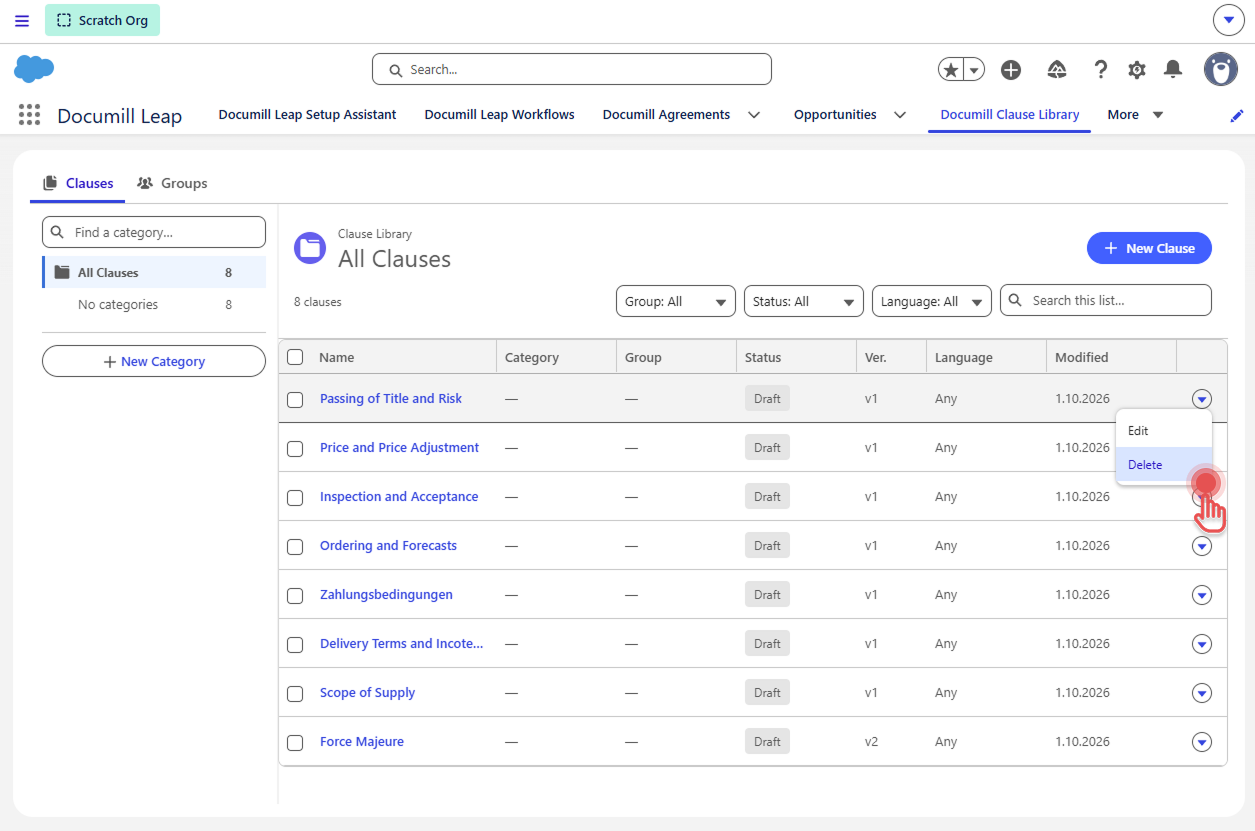
Task: Open the notifications bell
Action: (x=1173, y=69)
